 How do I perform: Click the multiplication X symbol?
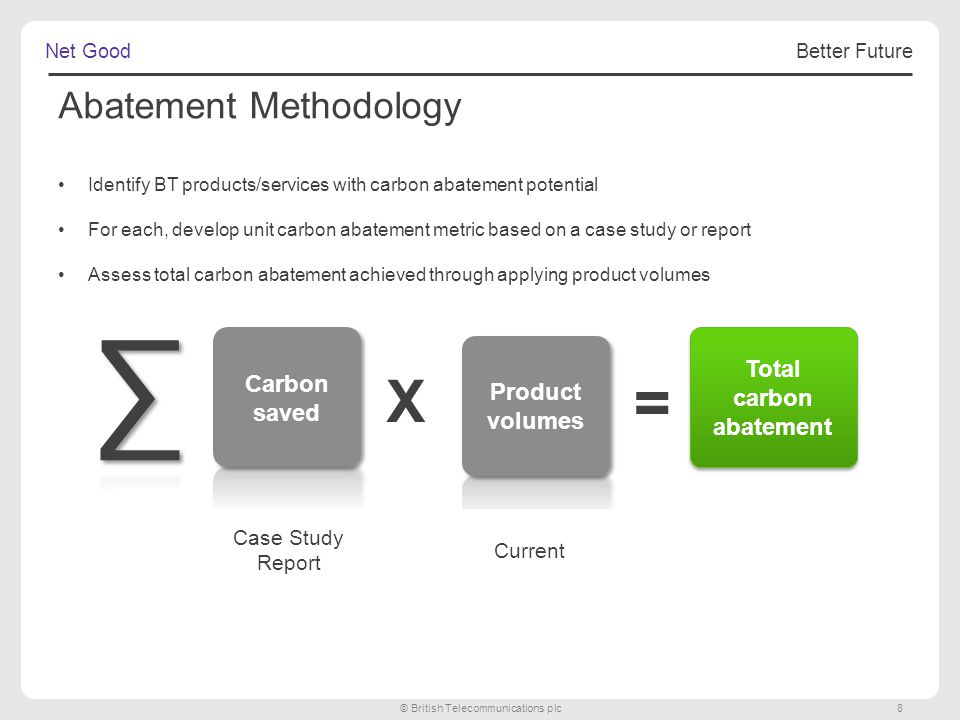[x=405, y=402]
